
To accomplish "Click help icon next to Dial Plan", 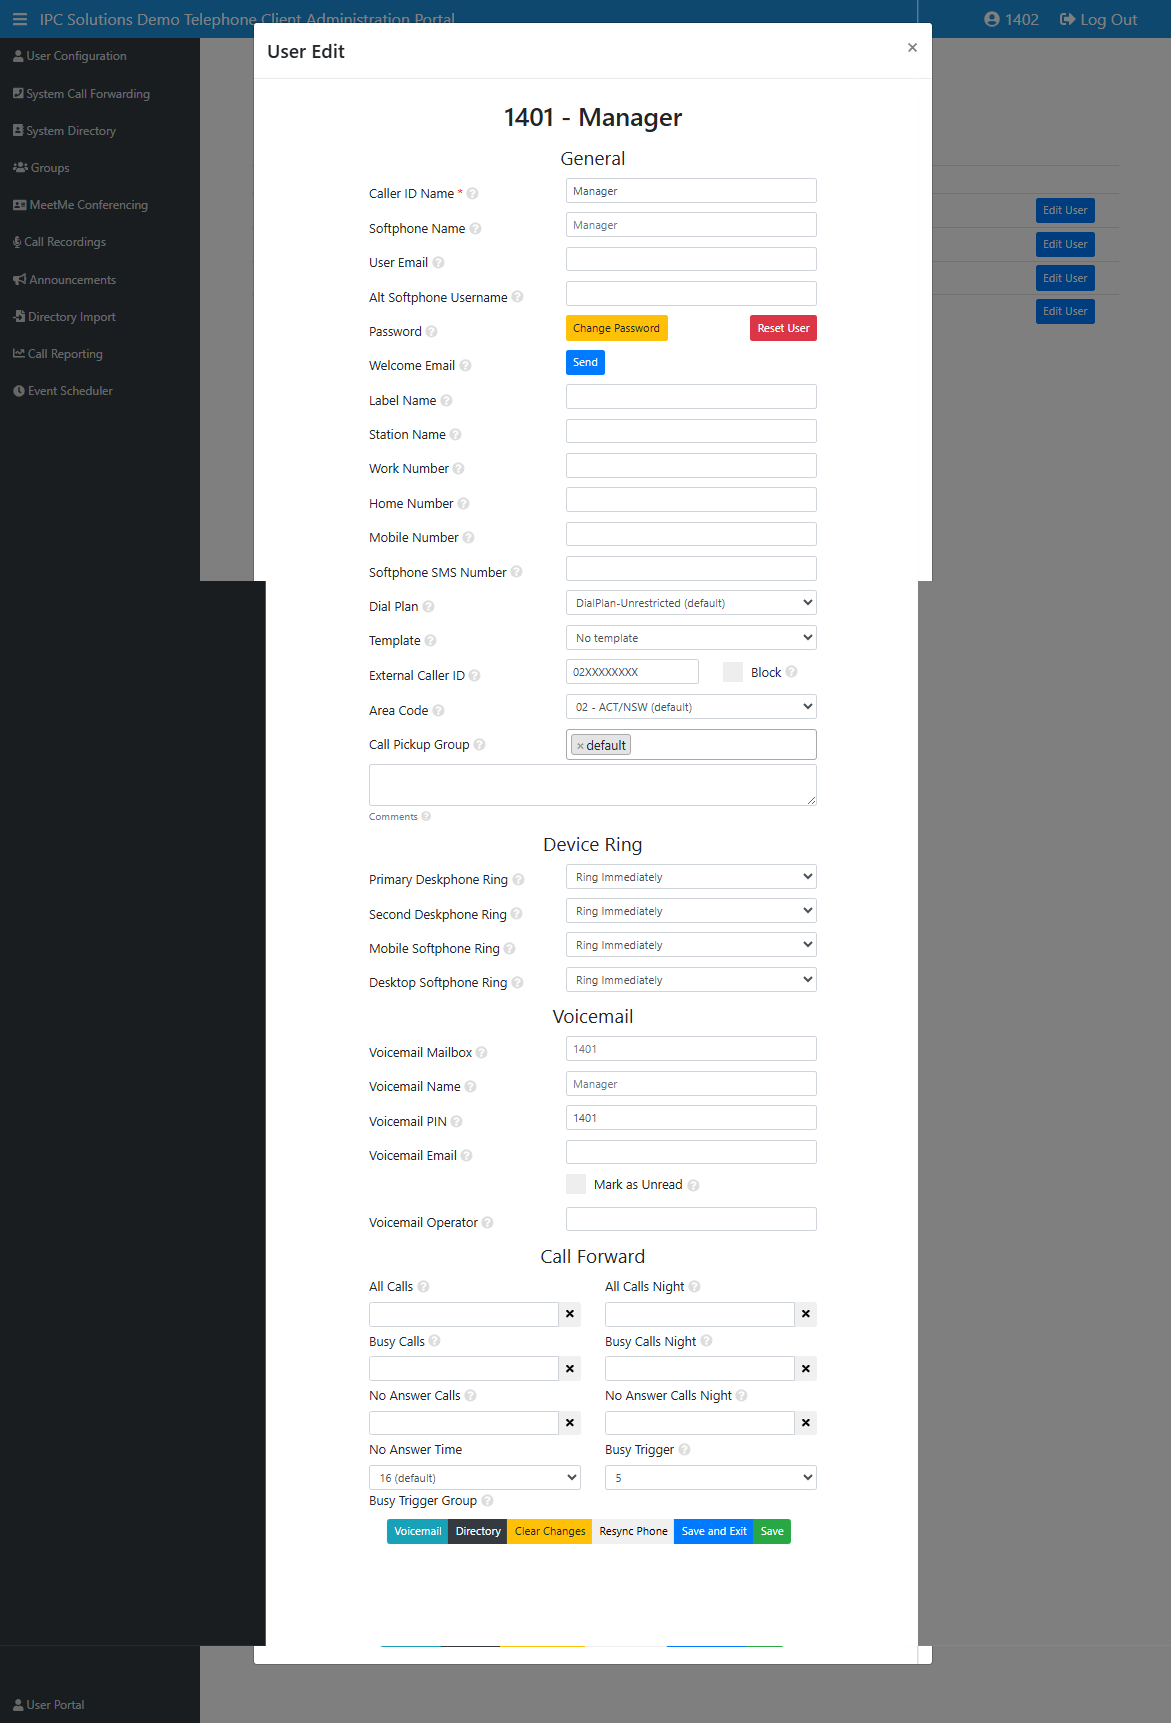I will coord(428,607).
